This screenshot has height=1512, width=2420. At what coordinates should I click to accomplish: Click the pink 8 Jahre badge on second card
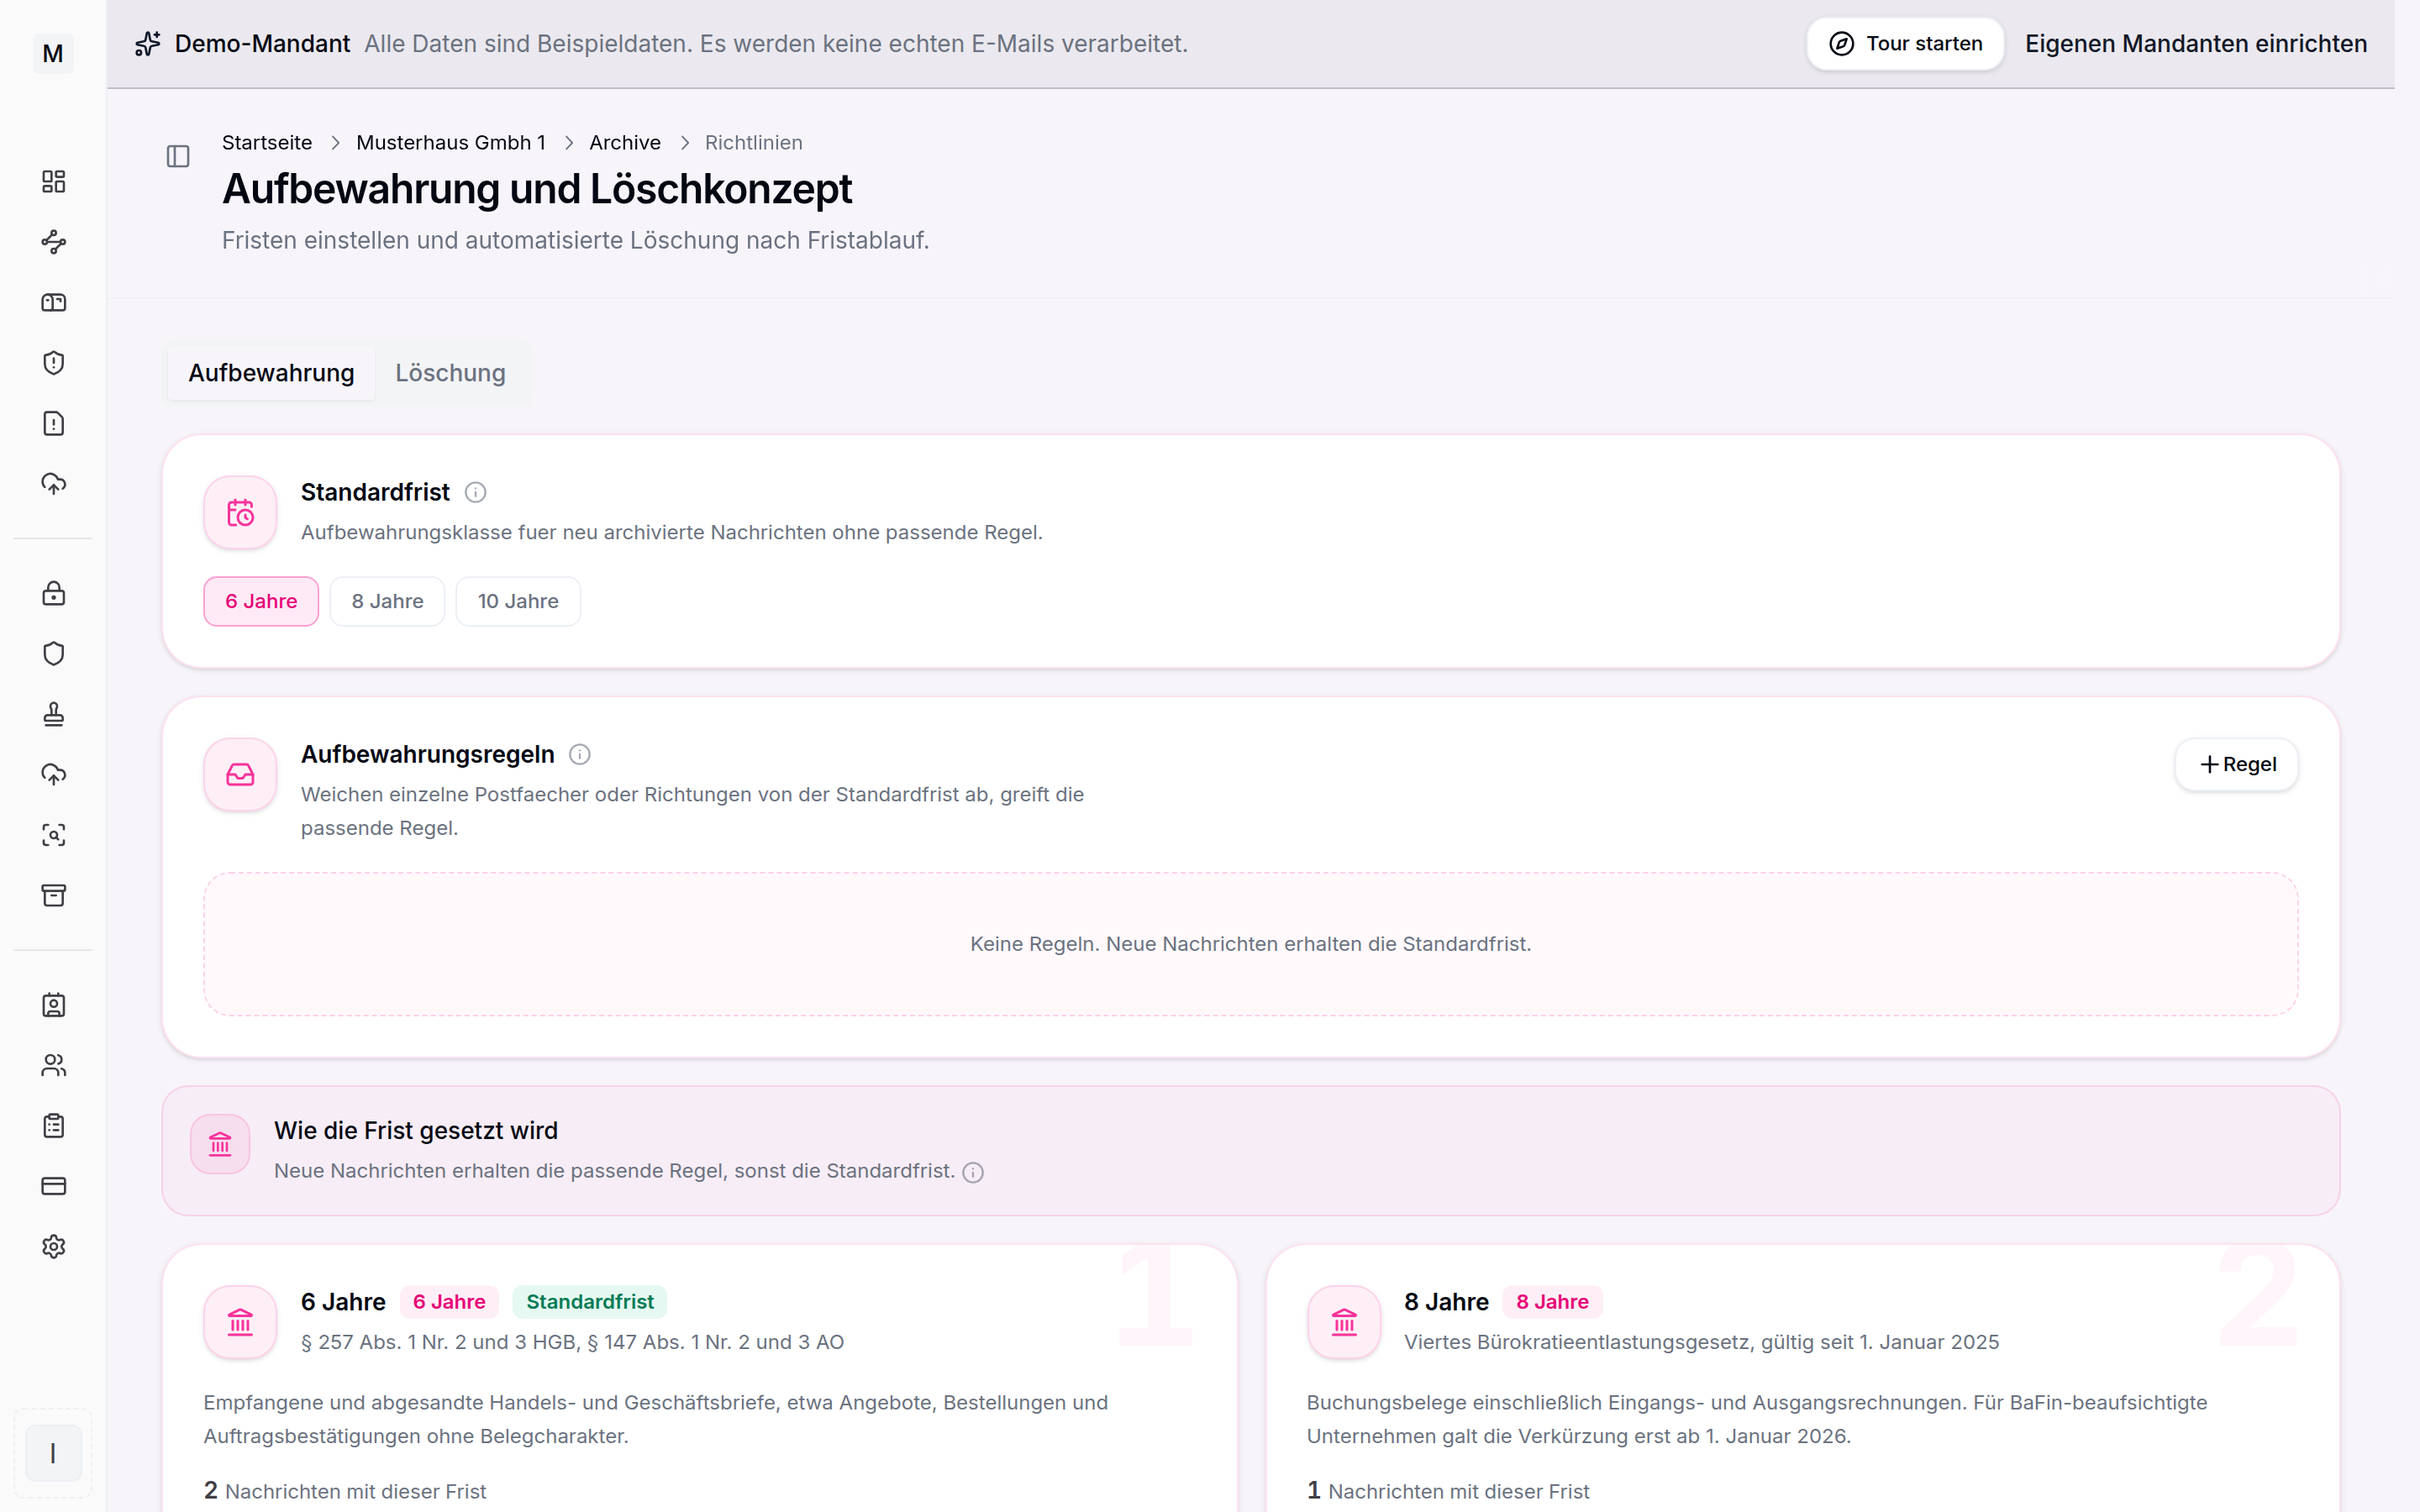tap(1552, 1302)
